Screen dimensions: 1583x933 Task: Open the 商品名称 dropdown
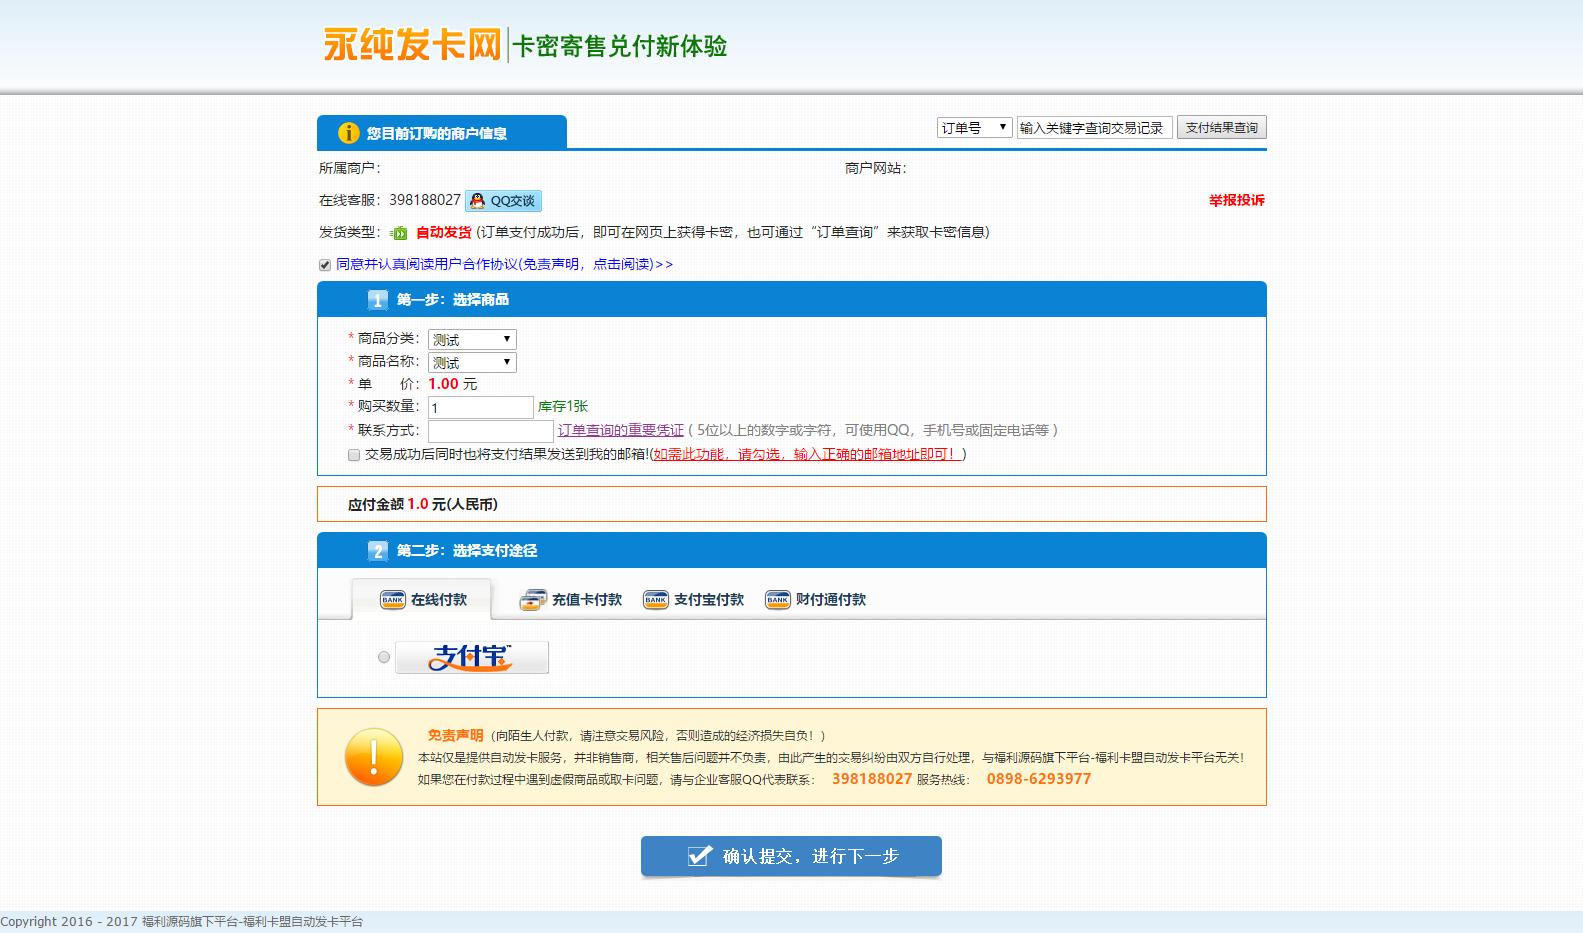click(x=472, y=363)
